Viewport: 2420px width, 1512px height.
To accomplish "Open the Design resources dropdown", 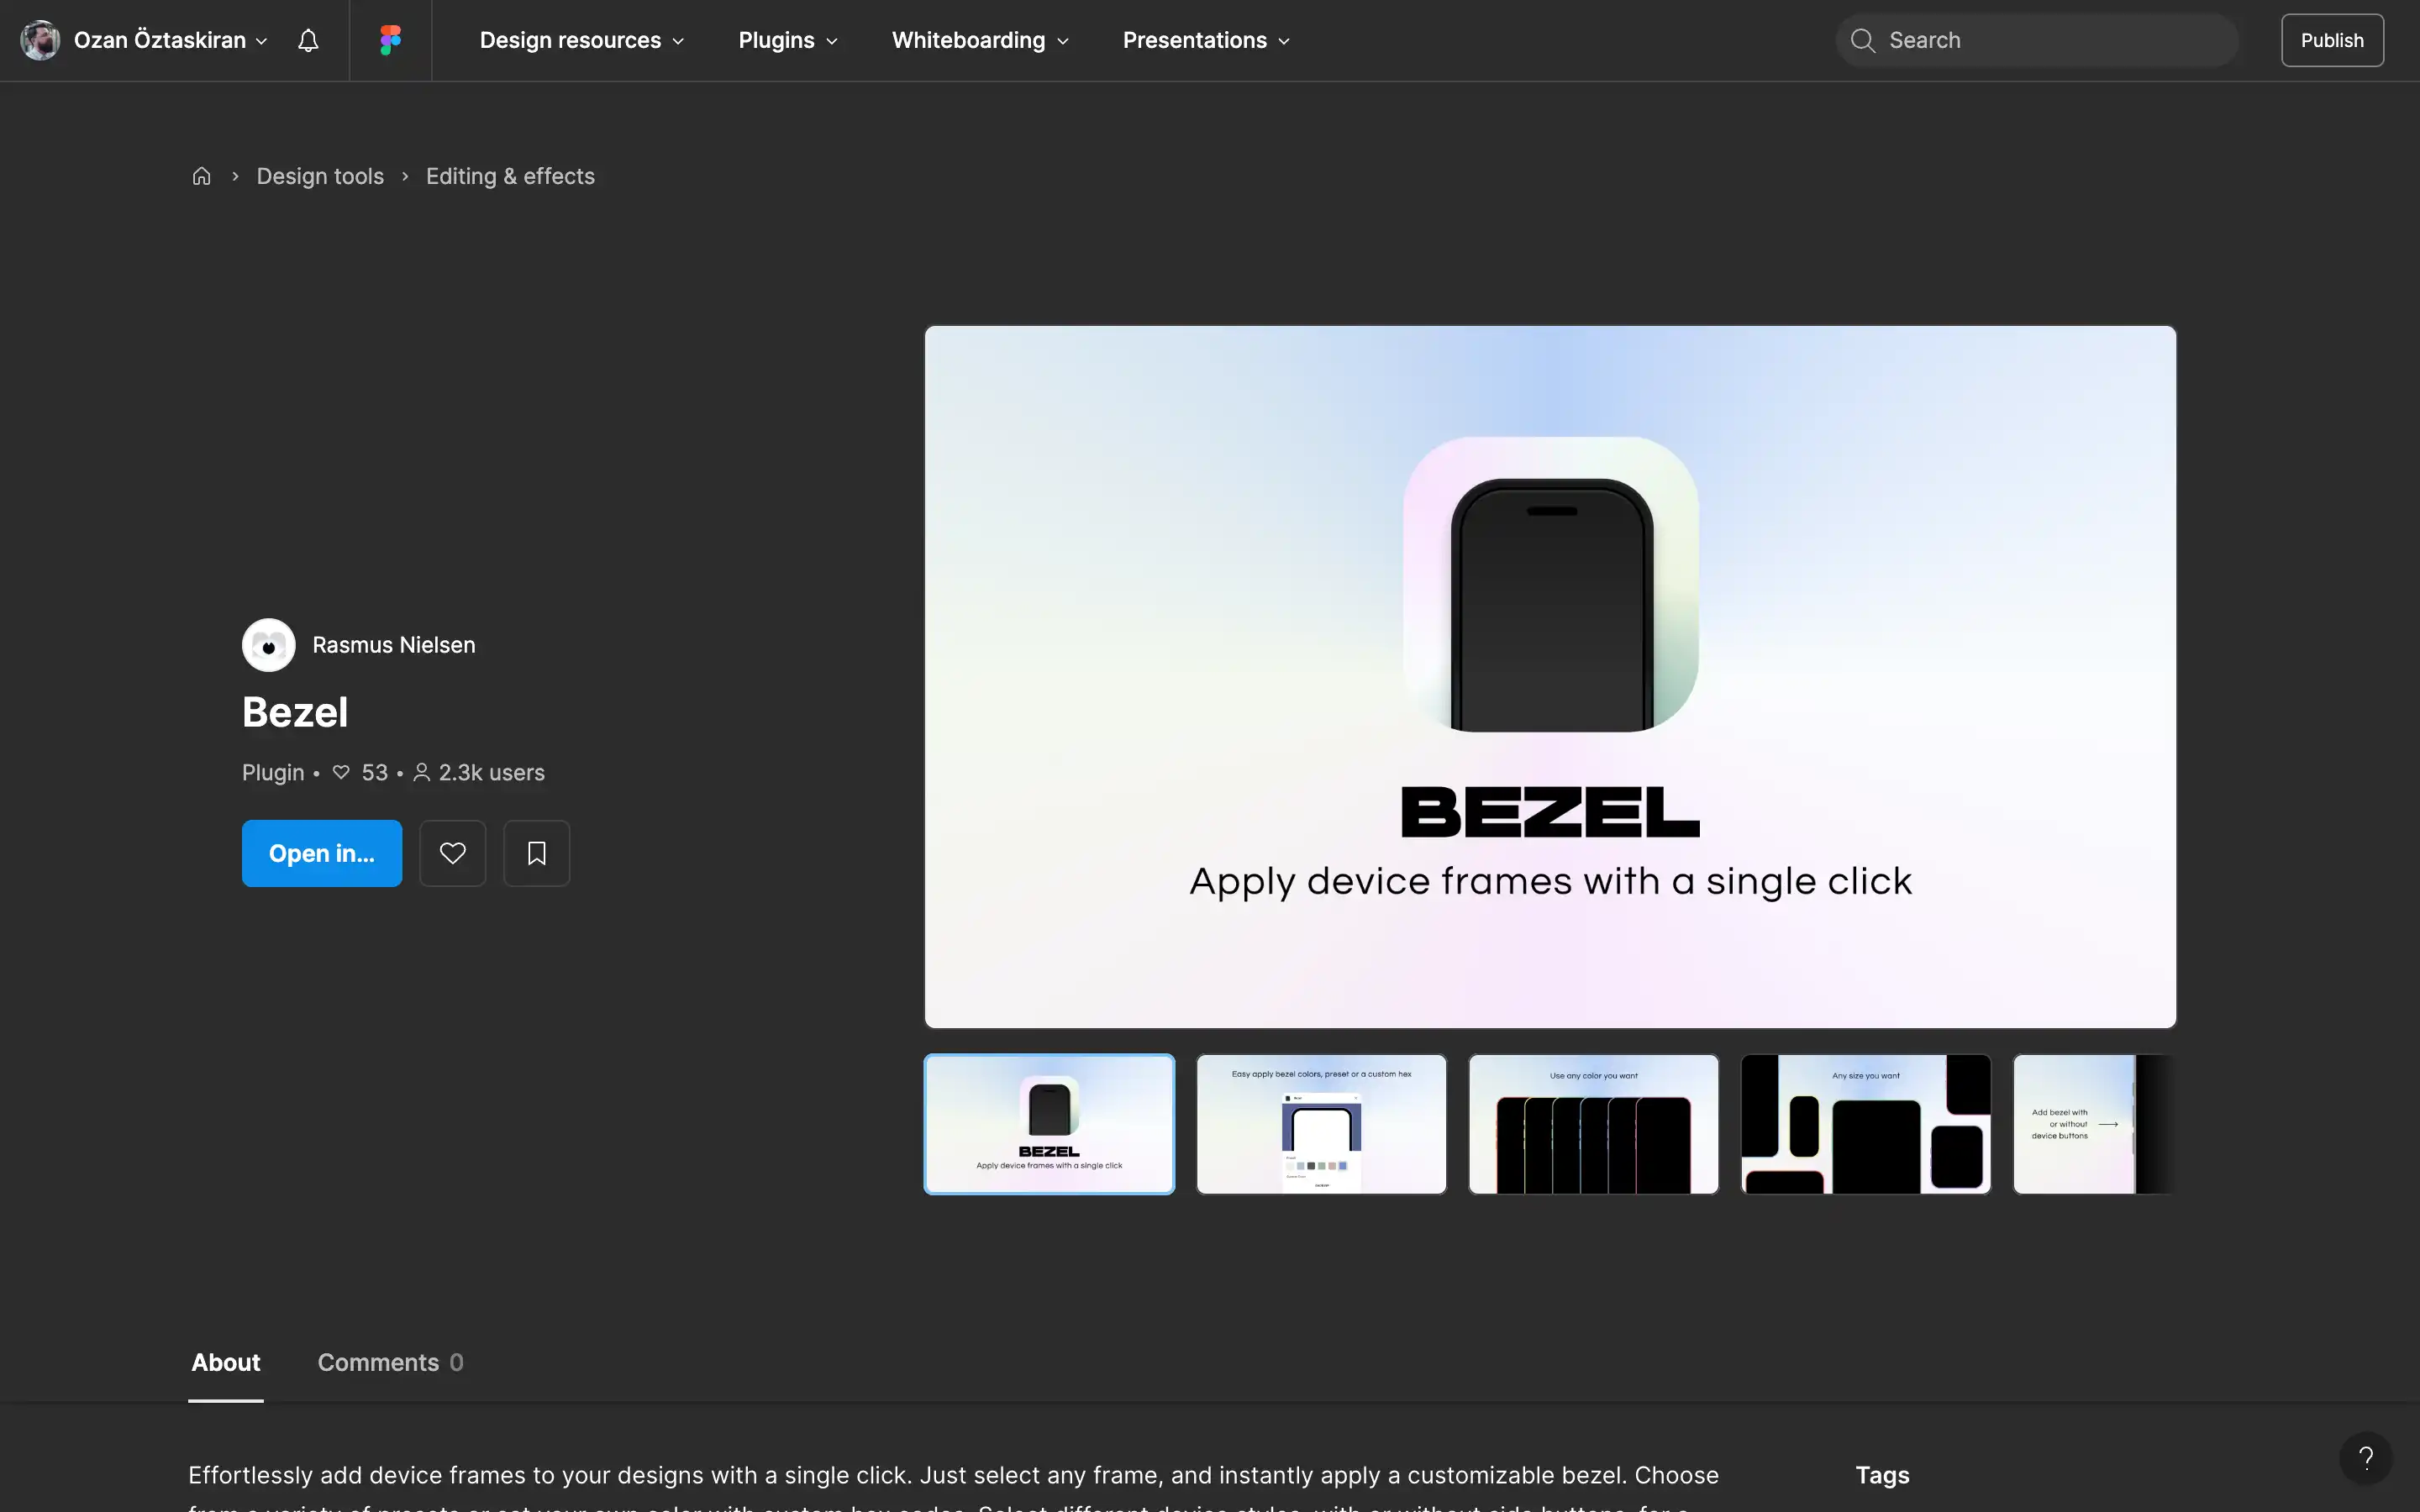I will point(582,40).
